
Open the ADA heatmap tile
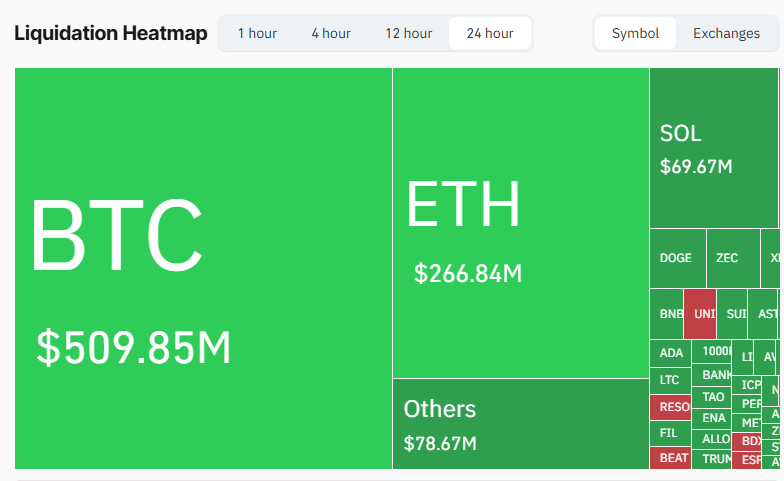[x=671, y=353]
